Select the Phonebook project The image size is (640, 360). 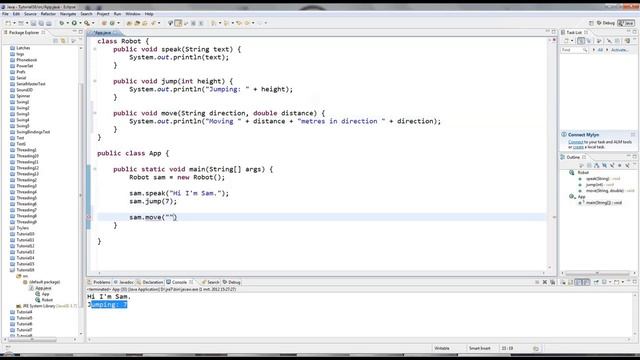(x=24, y=60)
